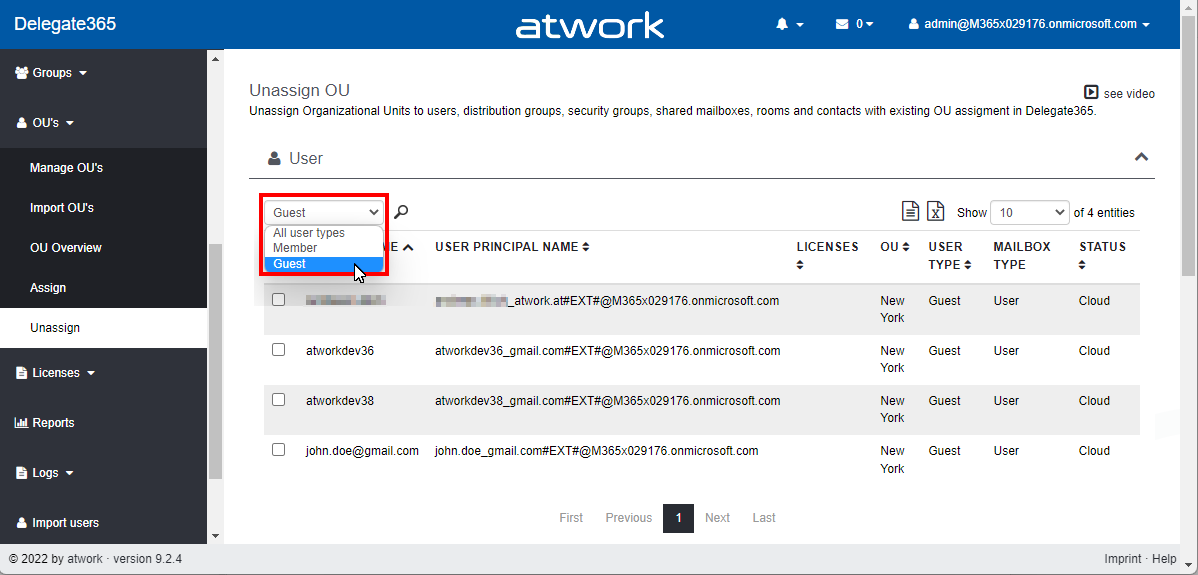Sort by User Principal Name column
The height and width of the screenshot is (575, 1198).
tap(512, 247)
